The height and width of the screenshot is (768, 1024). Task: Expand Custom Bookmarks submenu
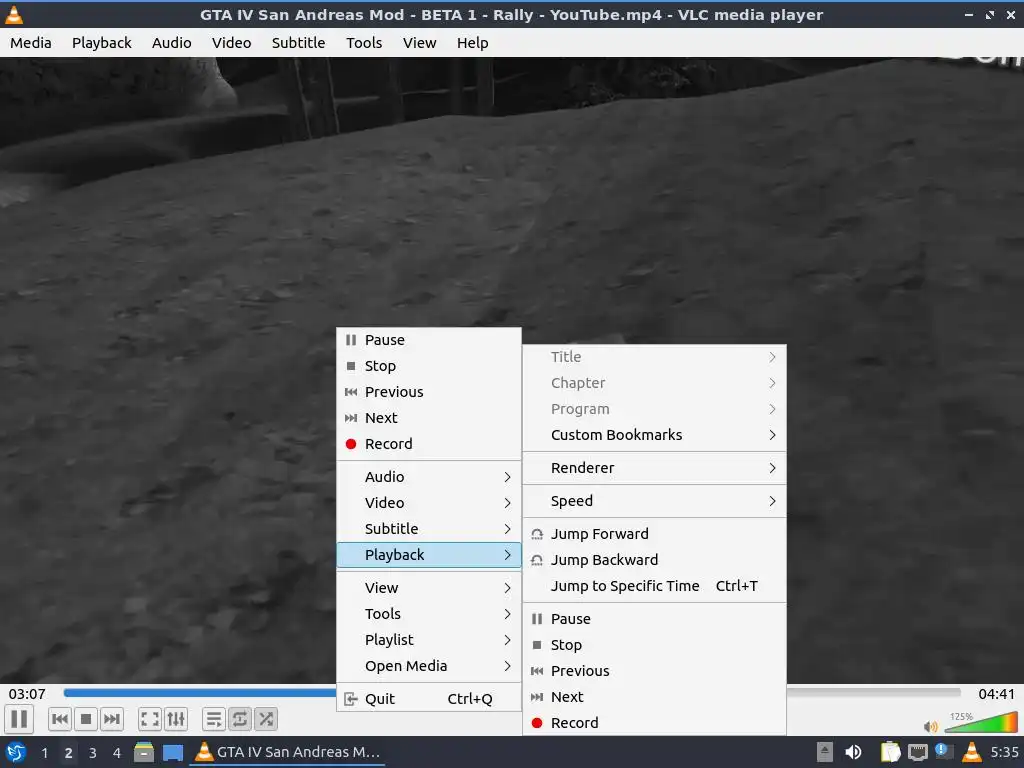pyautogui.click(x=654, y=435)
